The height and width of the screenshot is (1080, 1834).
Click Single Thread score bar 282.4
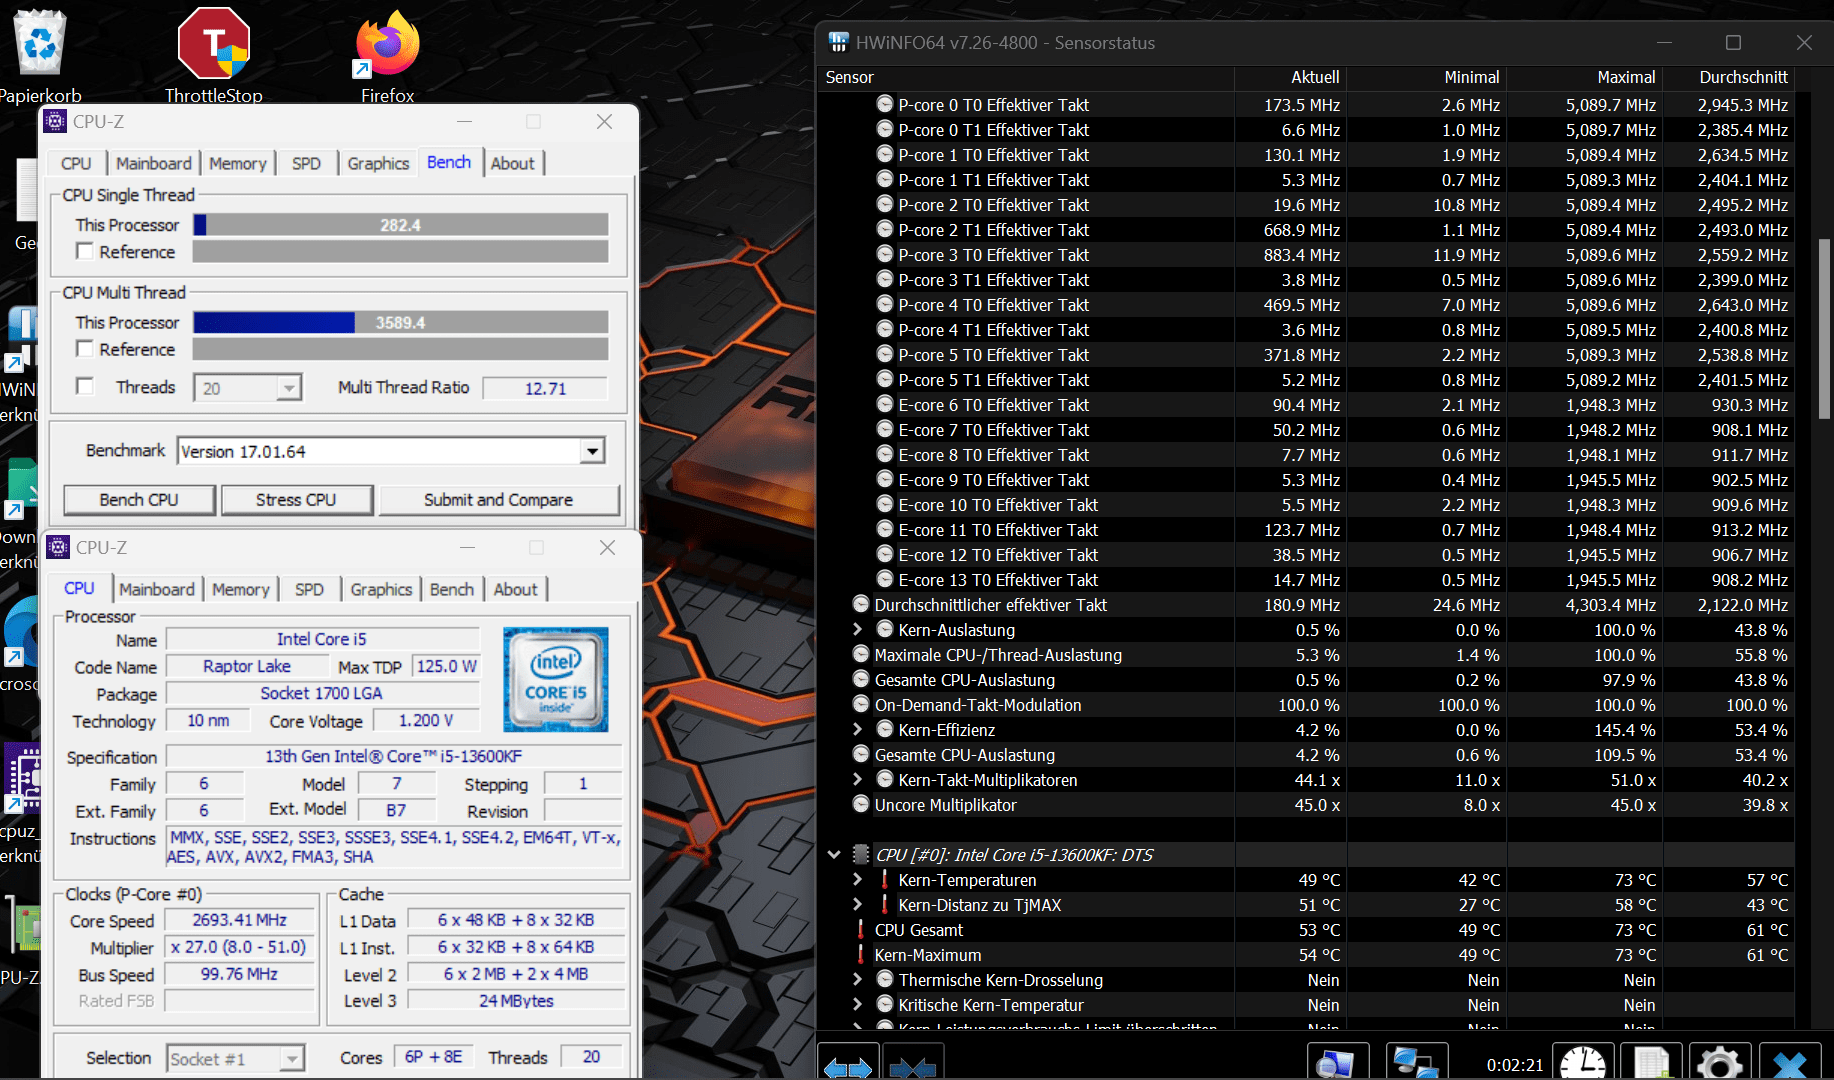click(400, 225)
